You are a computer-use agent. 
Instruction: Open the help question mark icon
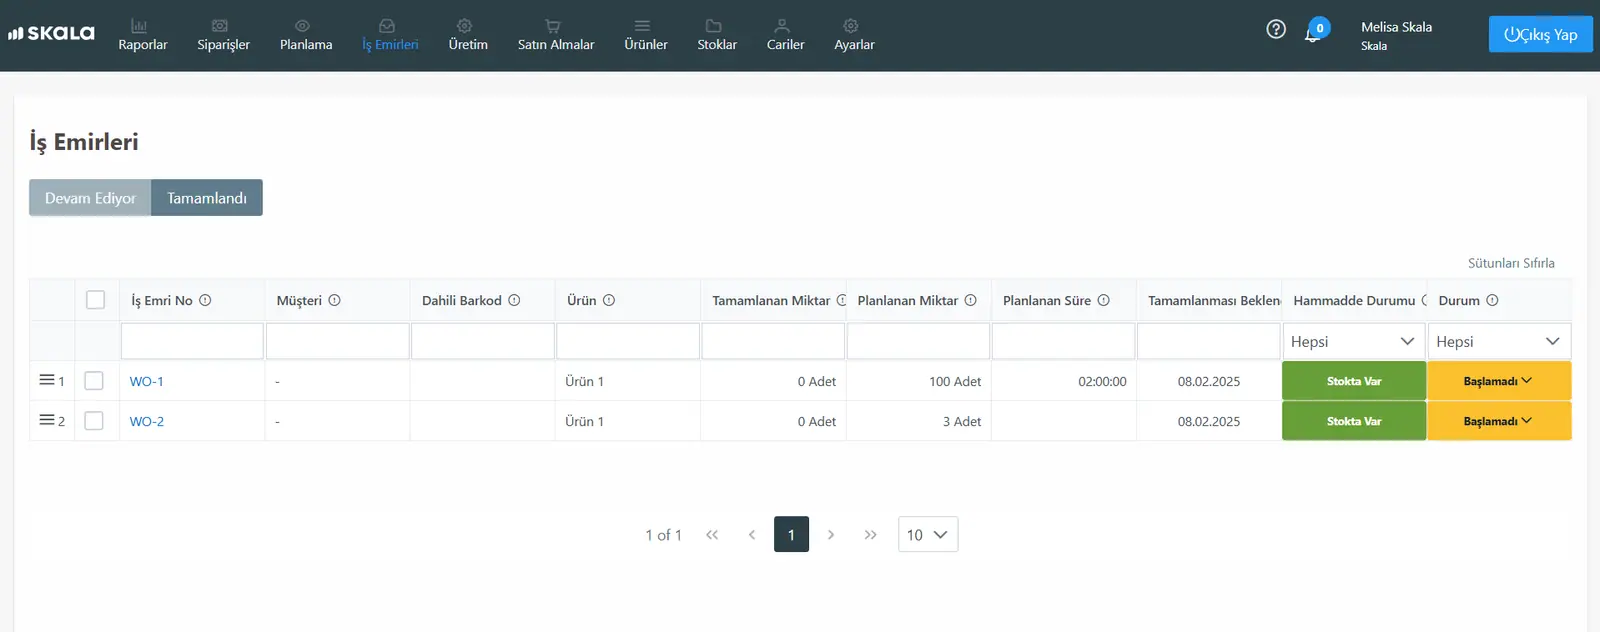[1276, 29]
